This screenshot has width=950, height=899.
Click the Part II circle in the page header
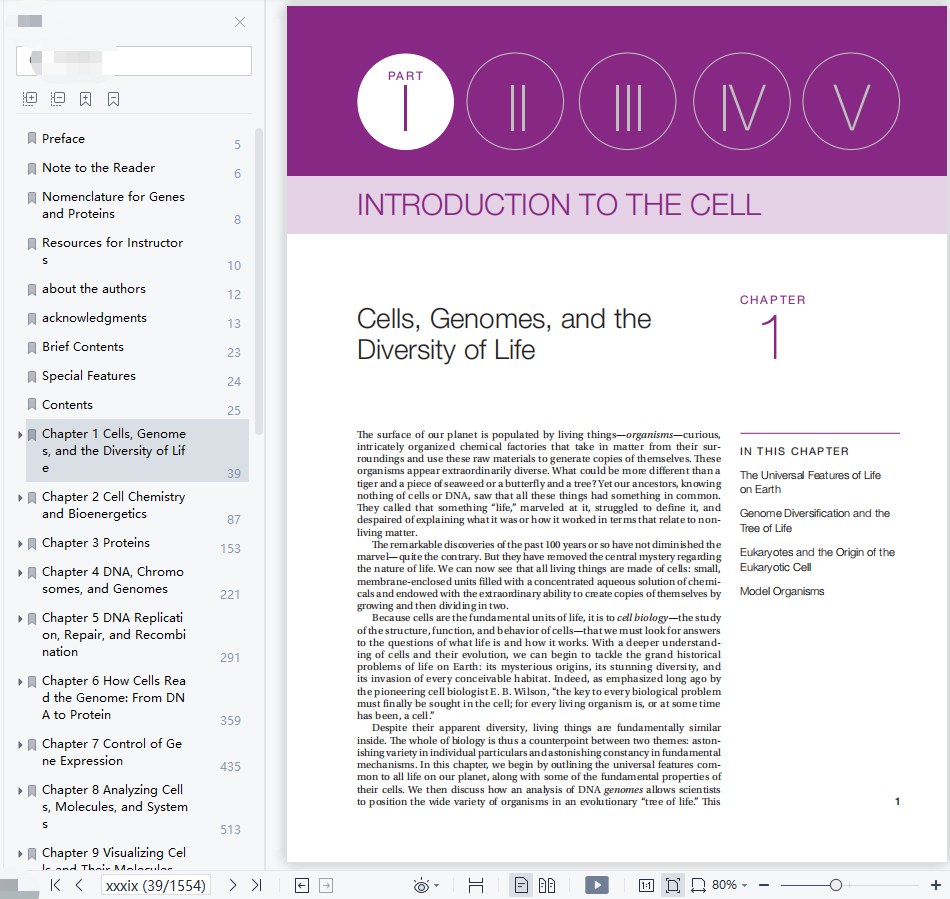pos(515,101)
